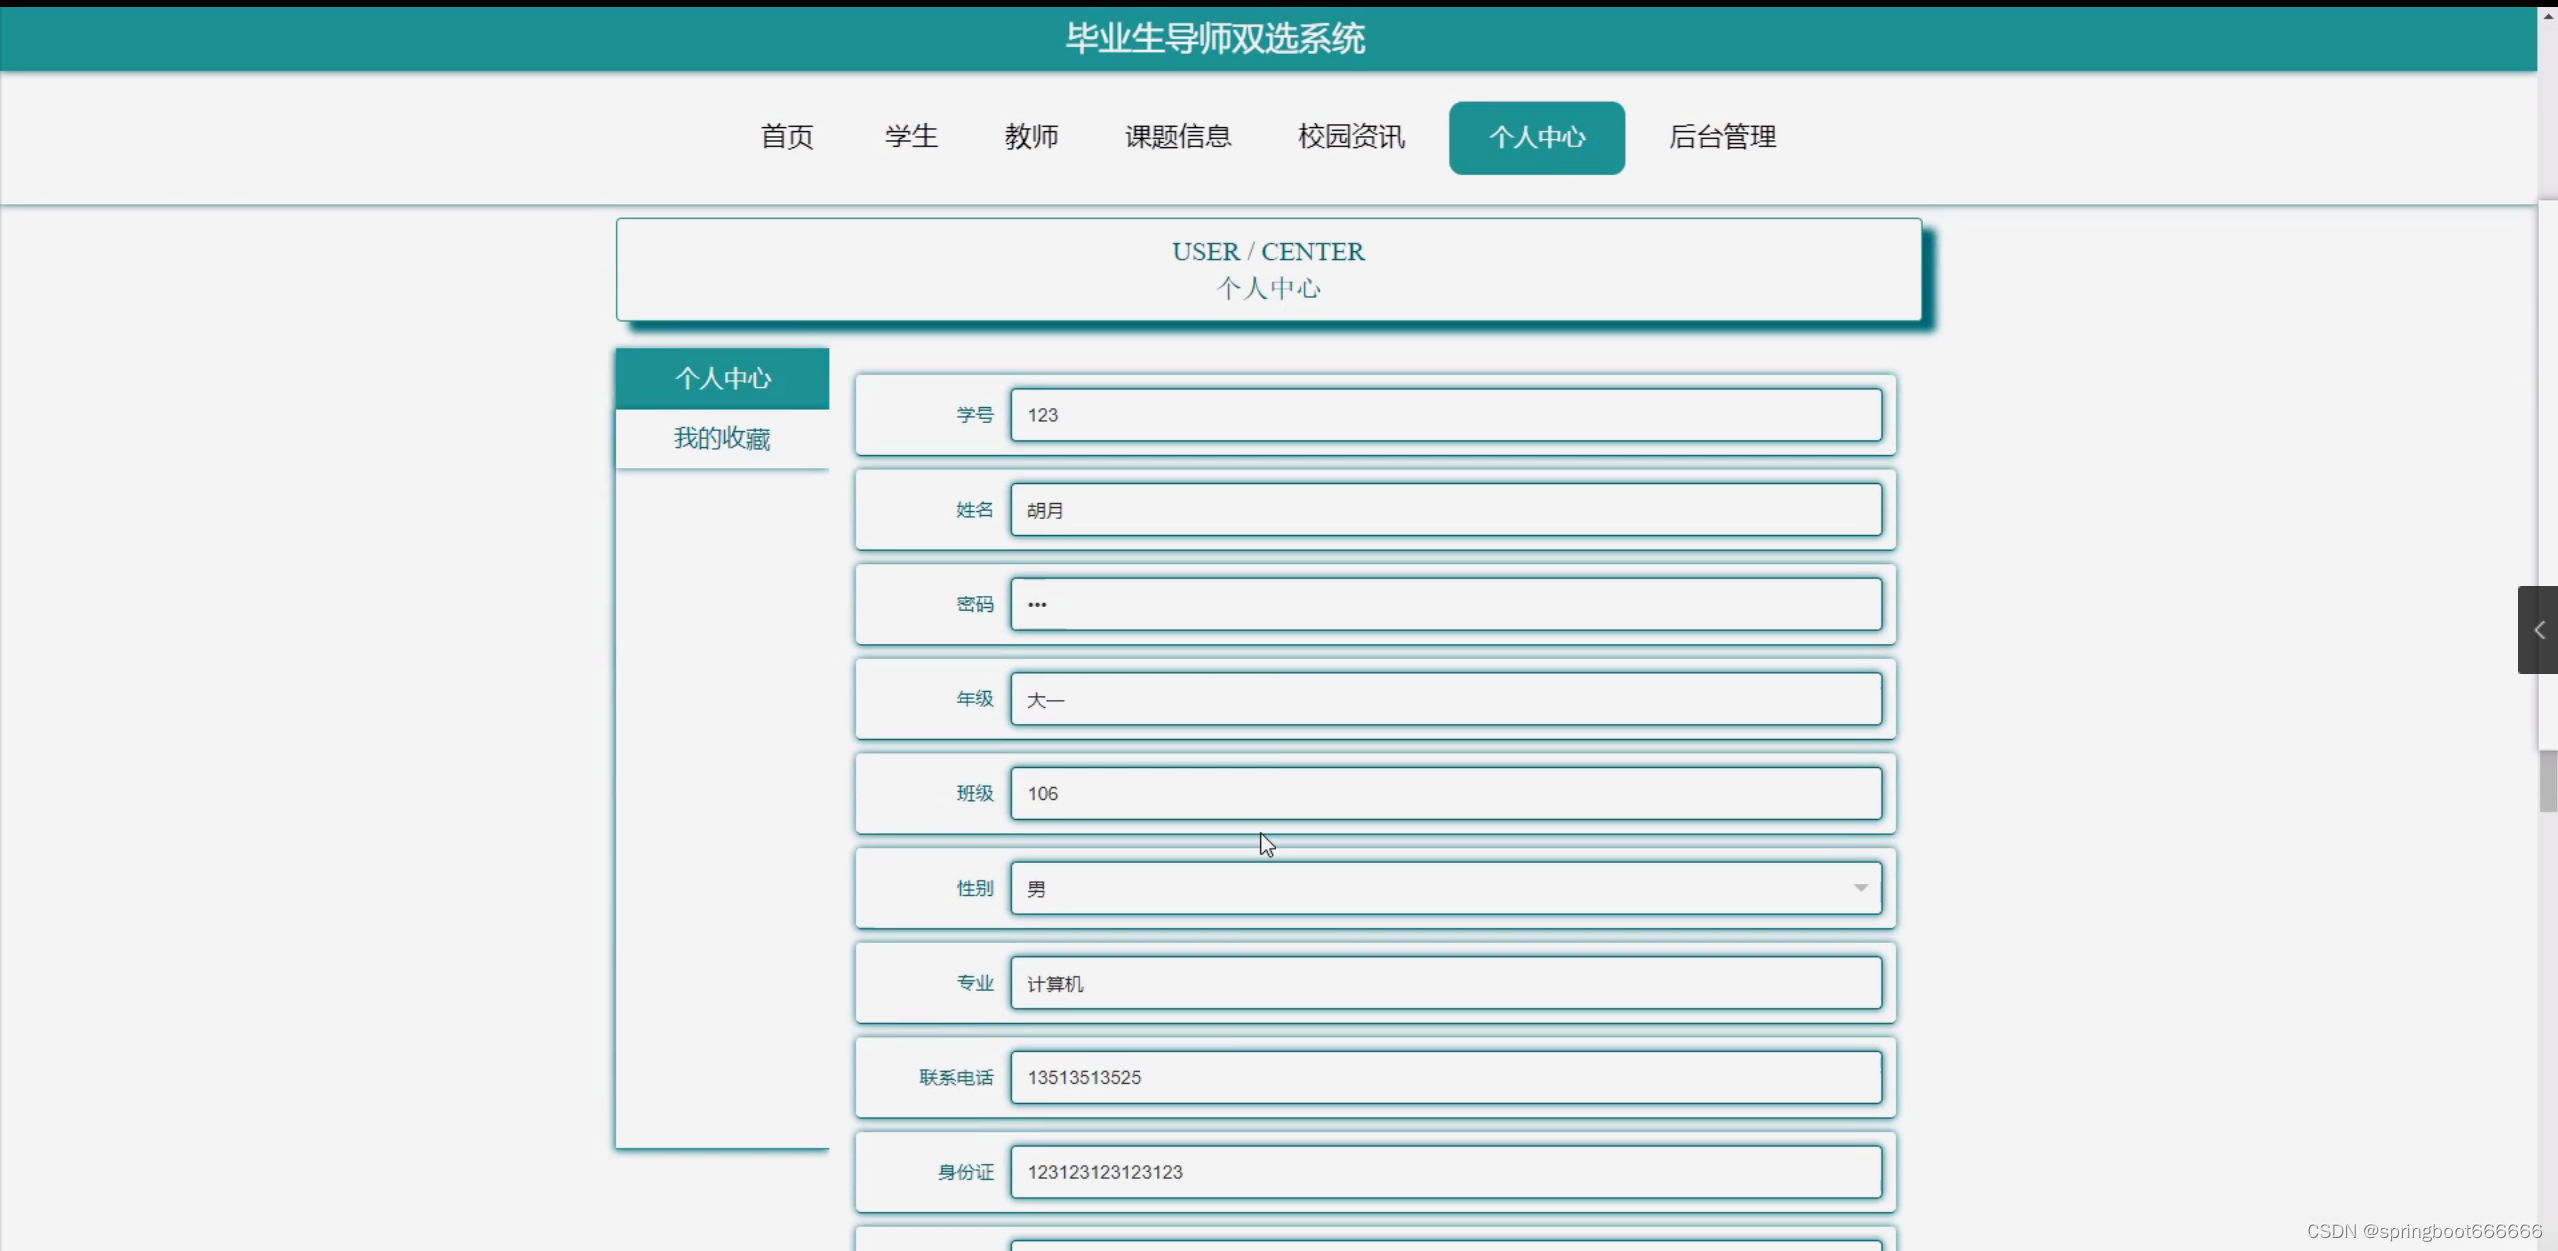This screenshot has height=1251, width=2558.
Task: Open 后台管理 link
Action: pos(1722,137)
